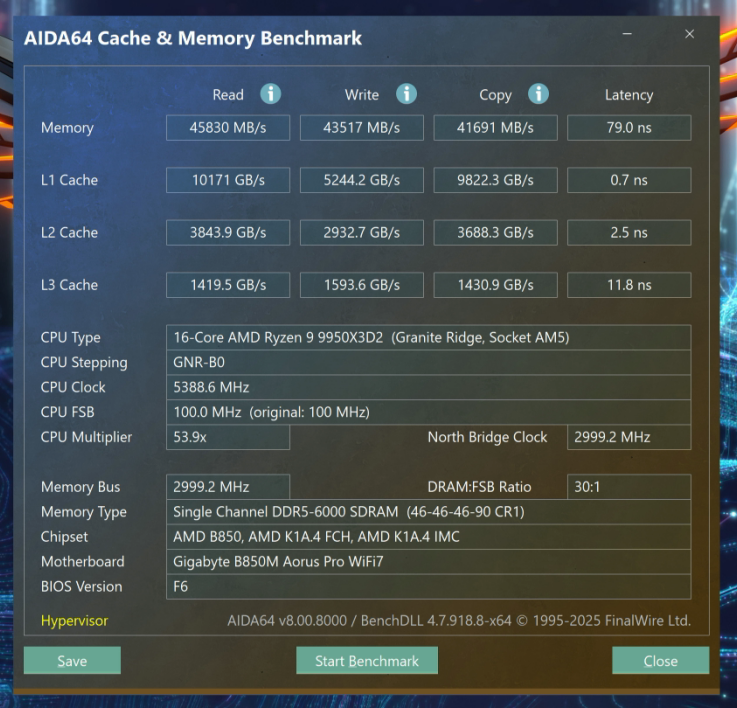Click the CPU Multiplier value 53.9x
The width and height of the screenshot is (737, 708).
pos(228,437)
